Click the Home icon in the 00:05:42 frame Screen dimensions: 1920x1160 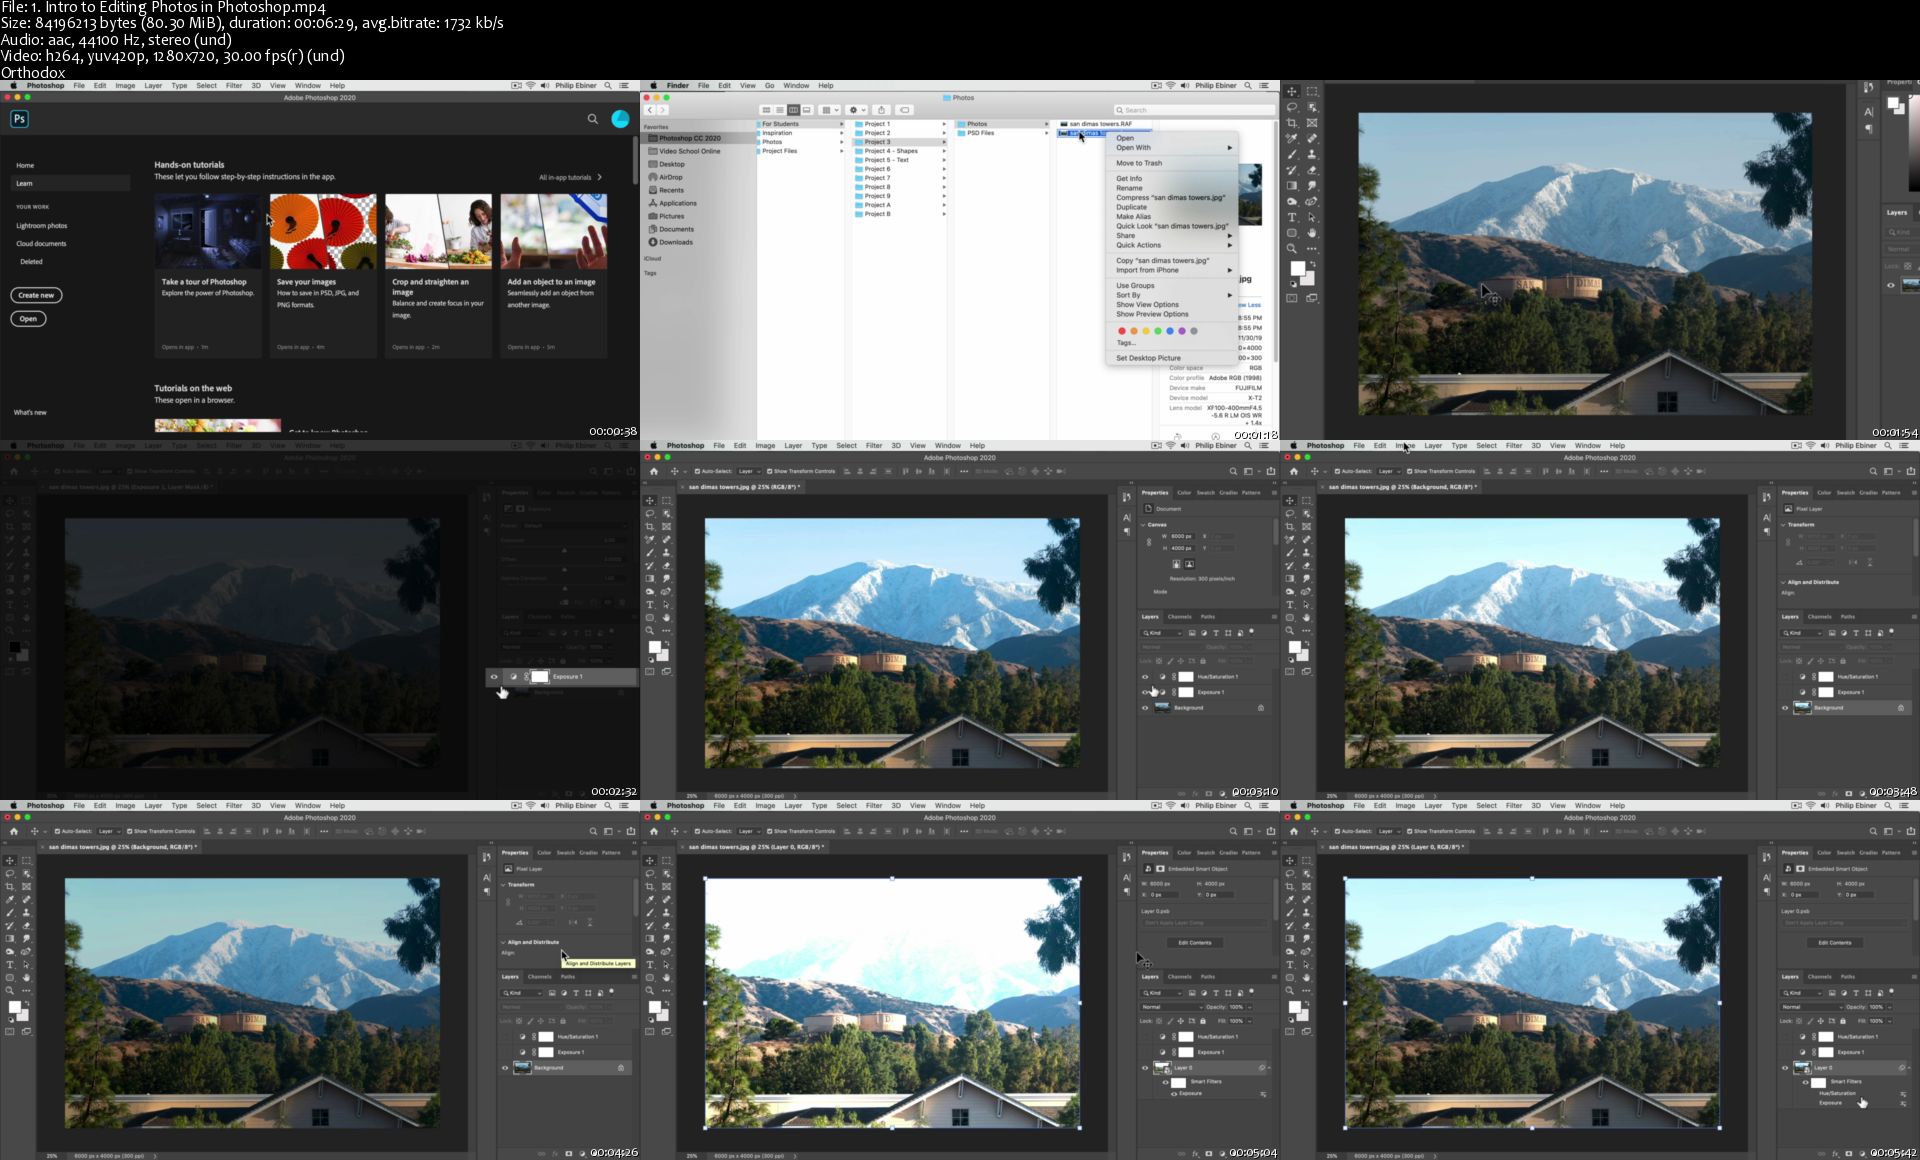pos(1294,831)
